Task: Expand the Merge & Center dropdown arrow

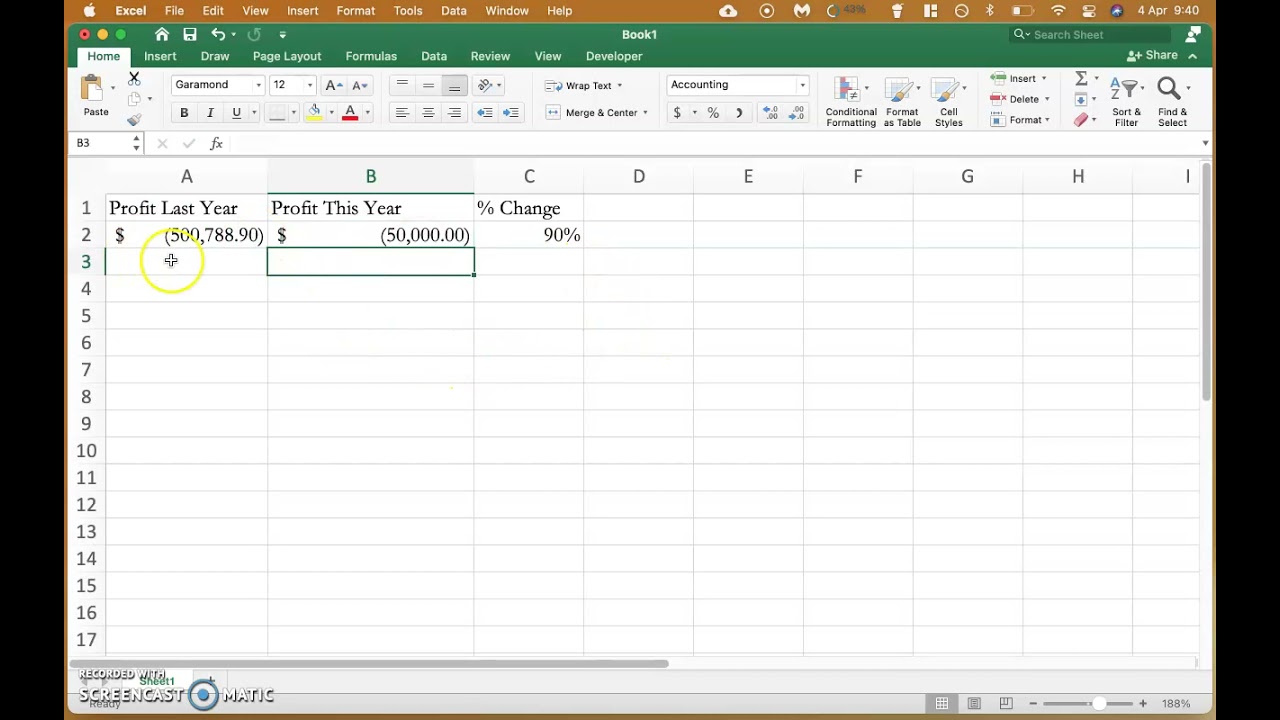Action: (x=645, y=113)
